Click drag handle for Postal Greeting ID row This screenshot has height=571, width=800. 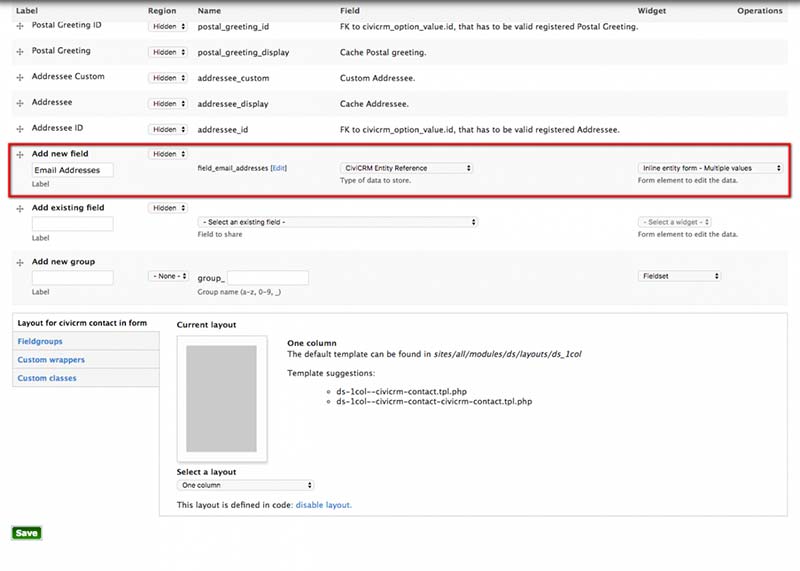[x=20, y=25]
